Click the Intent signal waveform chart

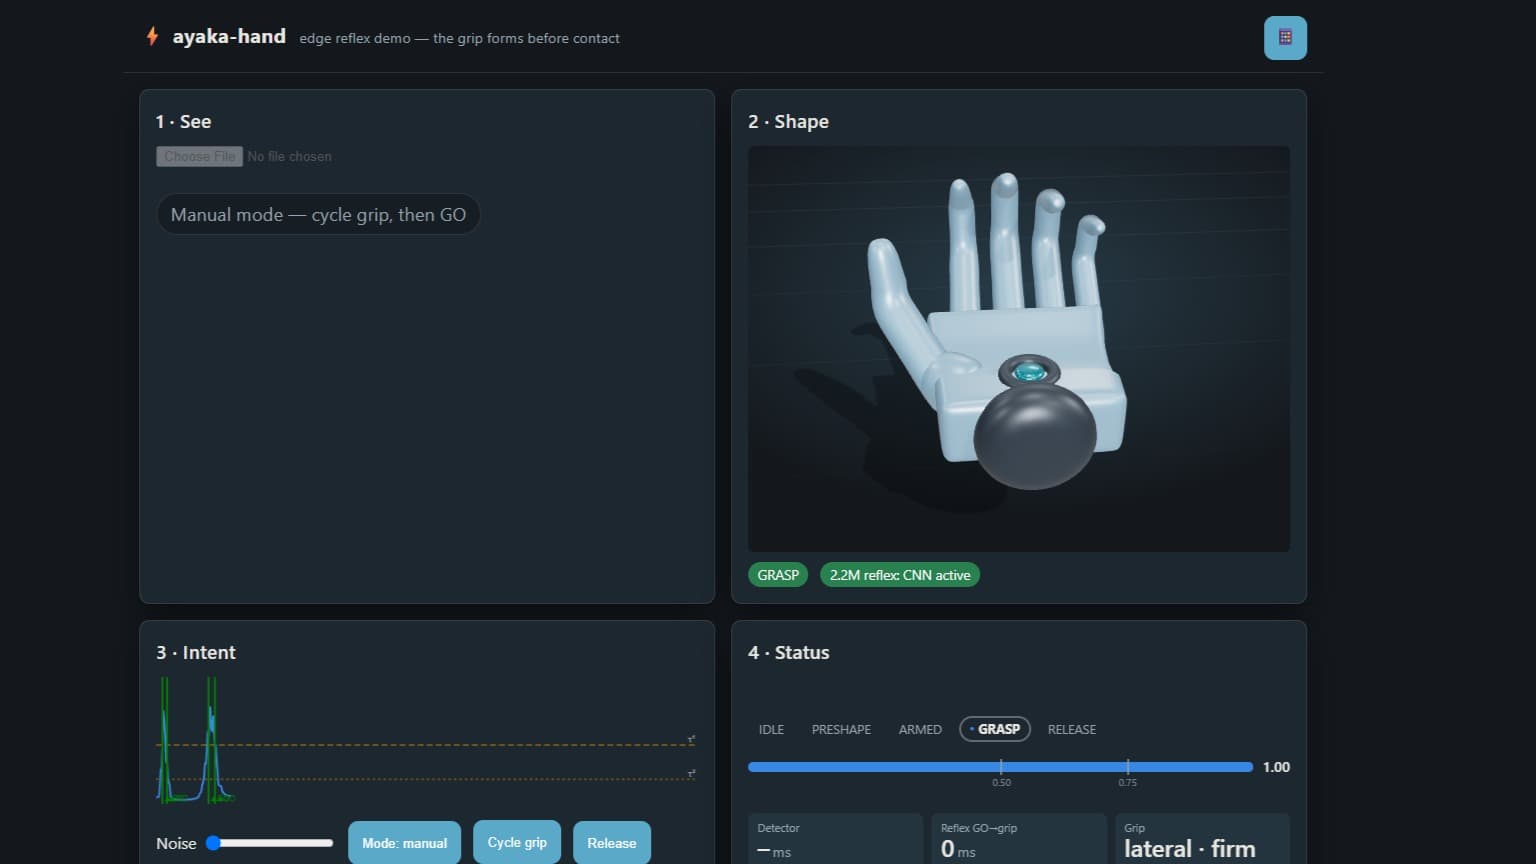tap(426, 740)
